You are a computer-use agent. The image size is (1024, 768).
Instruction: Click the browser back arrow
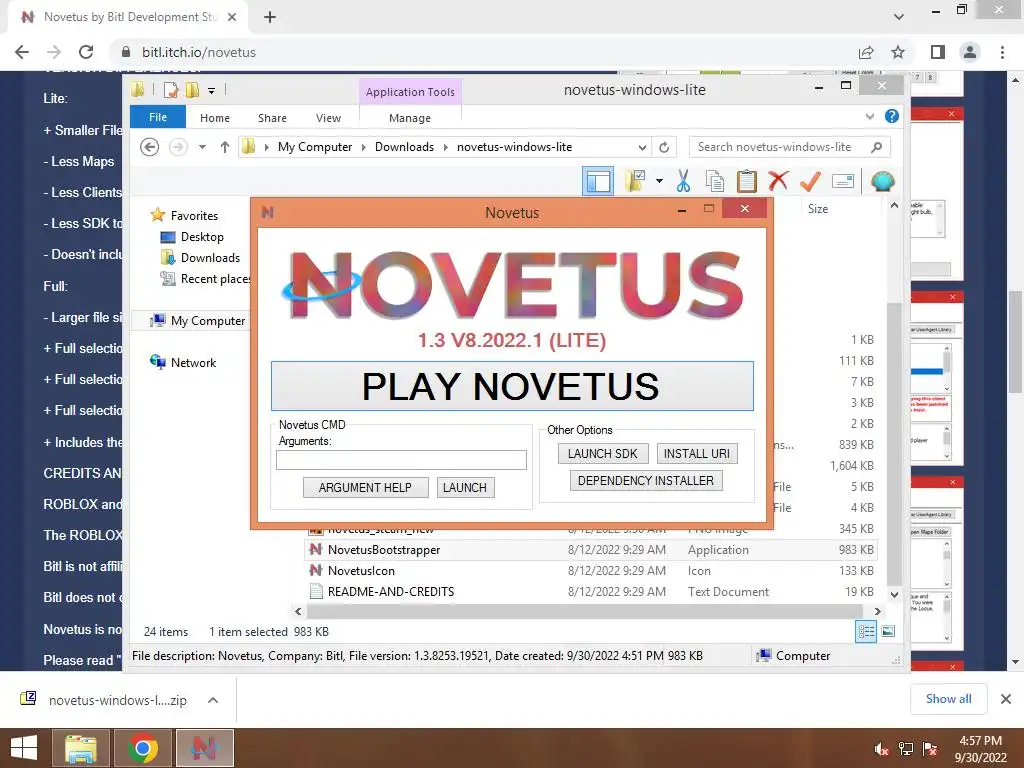(22, 52)
